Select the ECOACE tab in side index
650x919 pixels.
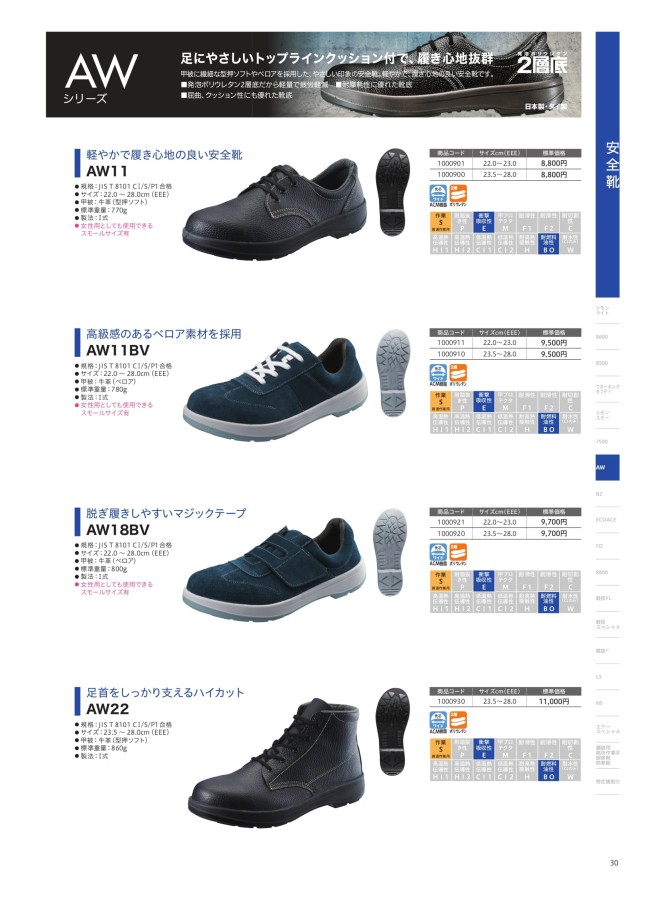(607, 520)
